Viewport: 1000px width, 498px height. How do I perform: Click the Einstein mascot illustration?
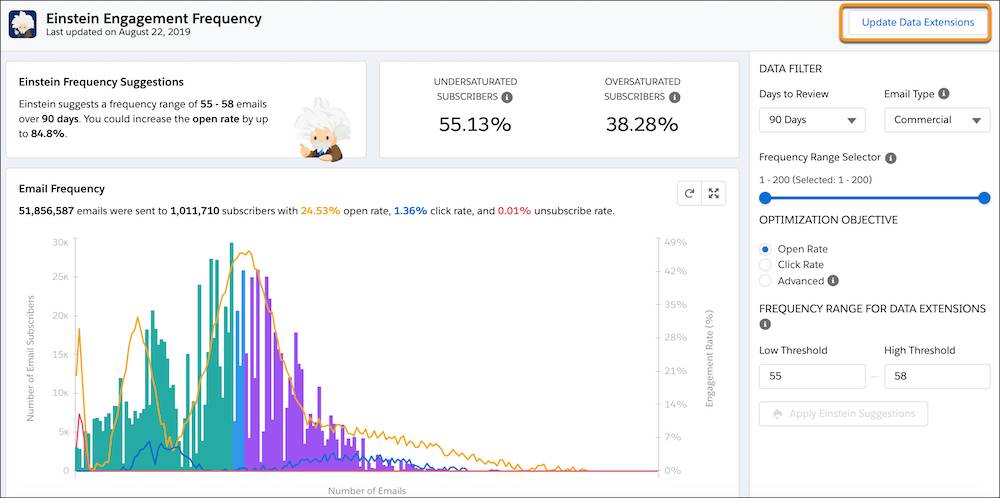(321, 131)
